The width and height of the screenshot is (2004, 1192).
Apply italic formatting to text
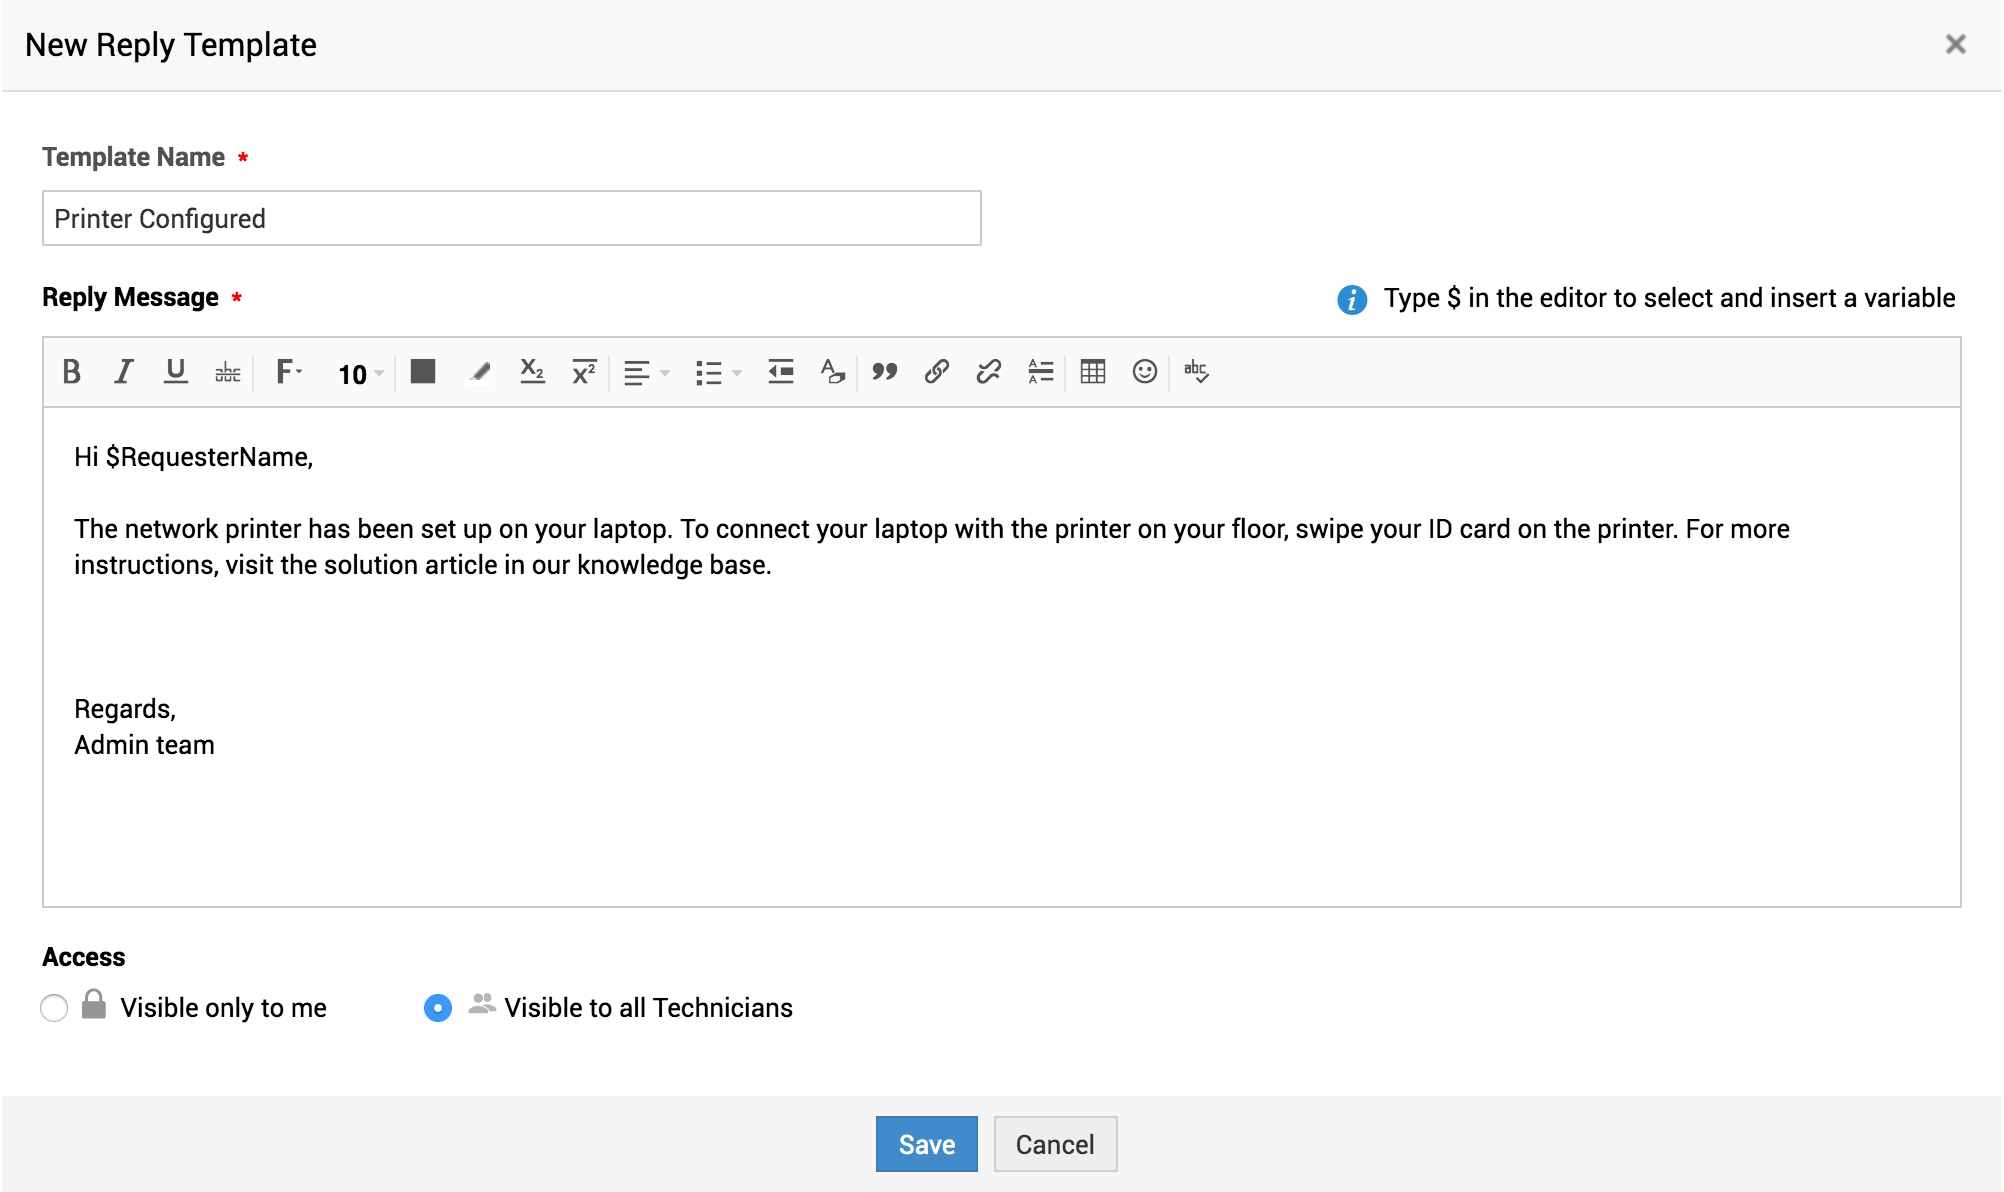click(123, 372)
